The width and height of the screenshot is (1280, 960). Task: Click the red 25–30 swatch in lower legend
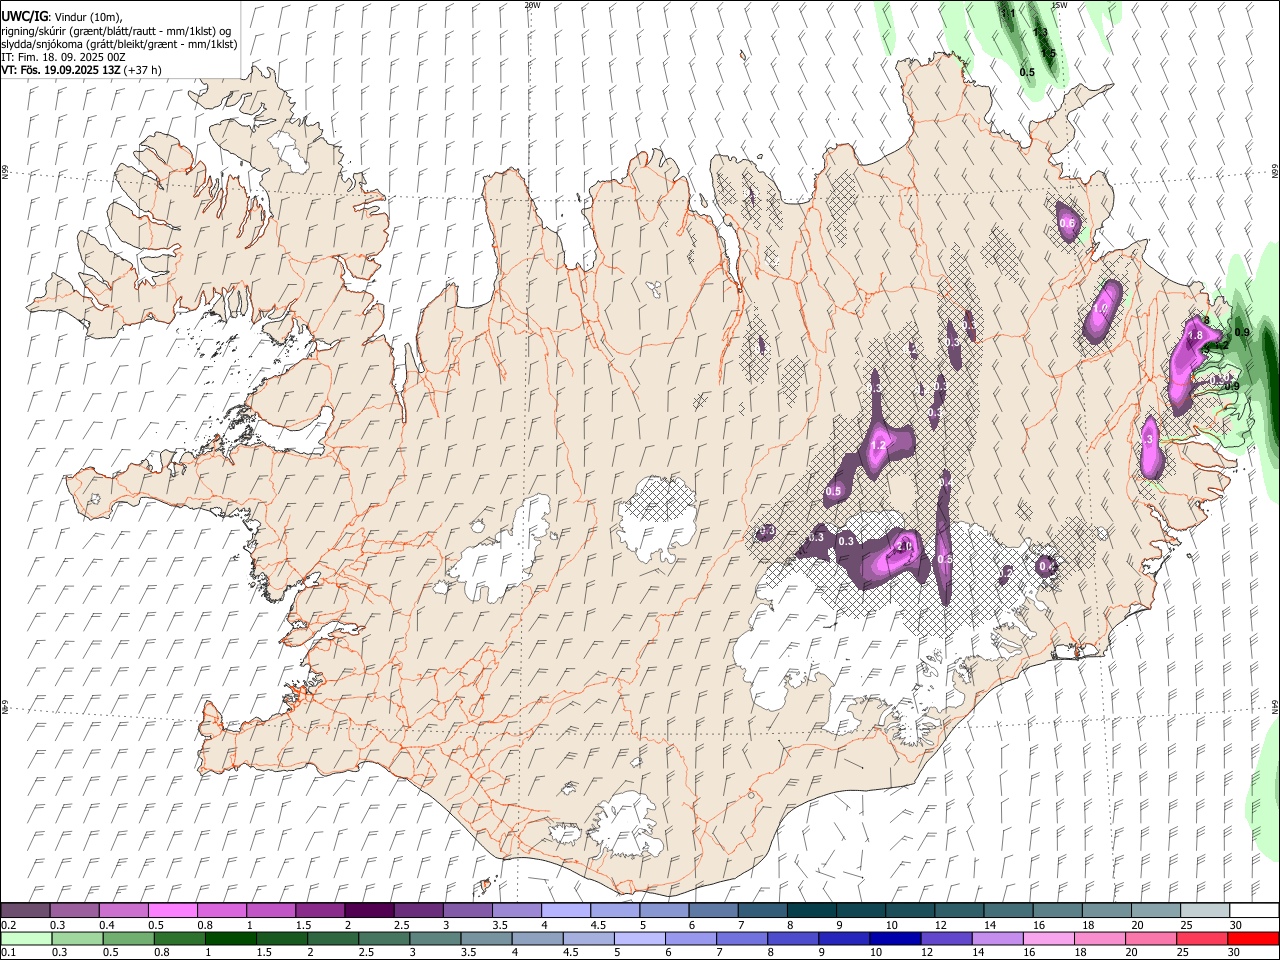tap(1200, 938)
